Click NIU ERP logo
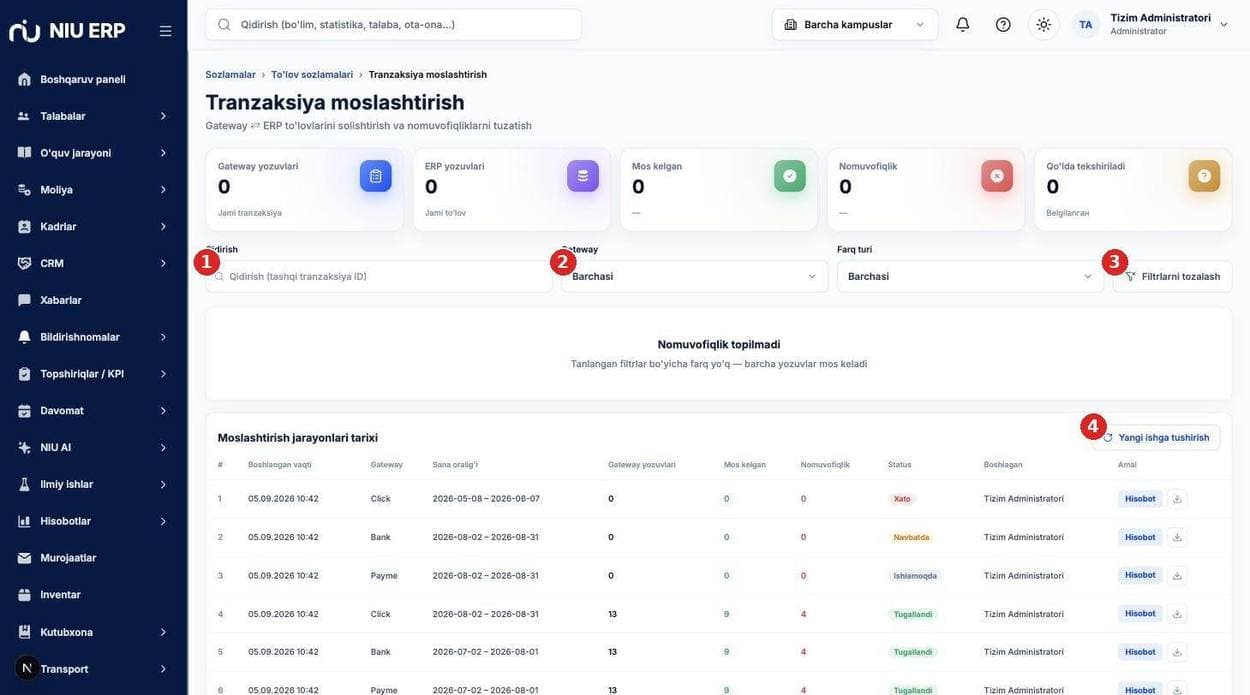1250x695 pixels. click(67, 31)
